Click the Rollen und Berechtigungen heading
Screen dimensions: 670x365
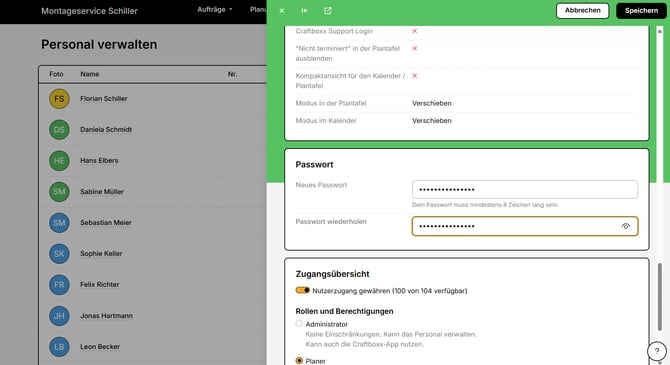click(x=344, y=311)
